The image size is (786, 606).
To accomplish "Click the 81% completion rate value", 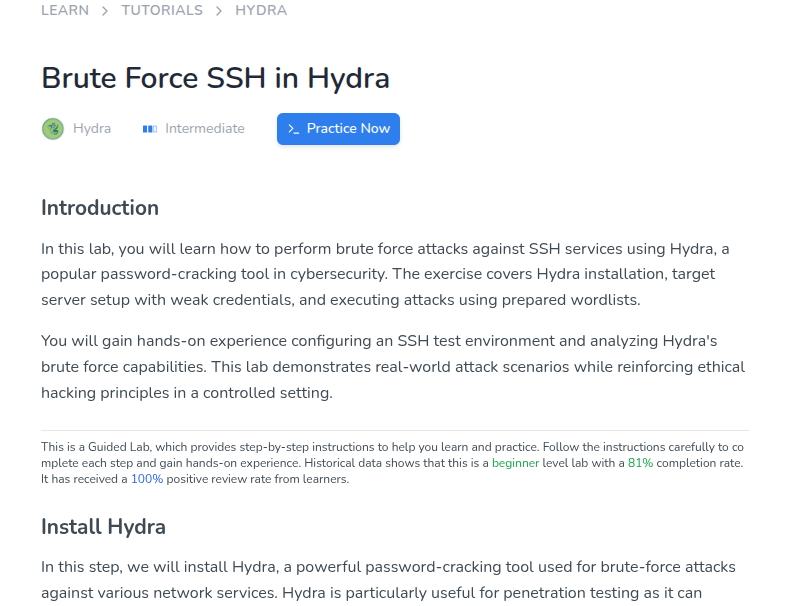I will [640, 463].
